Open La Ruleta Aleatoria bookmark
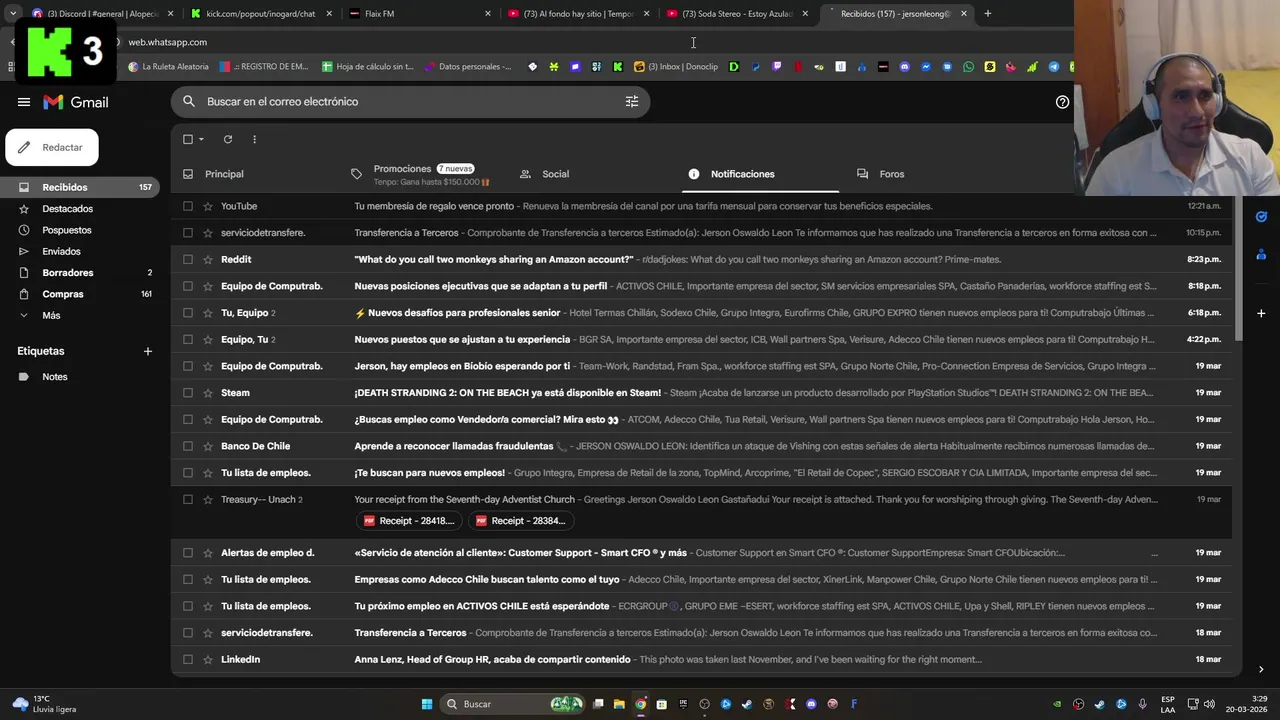Viewport: 1280px width, 720px height. [x=168, y=67]
